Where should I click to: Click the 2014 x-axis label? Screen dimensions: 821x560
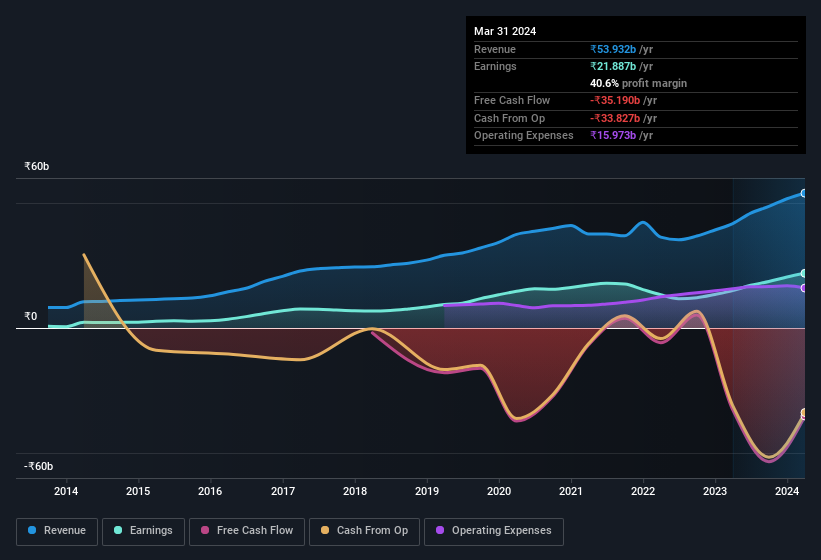coord(66,491)
